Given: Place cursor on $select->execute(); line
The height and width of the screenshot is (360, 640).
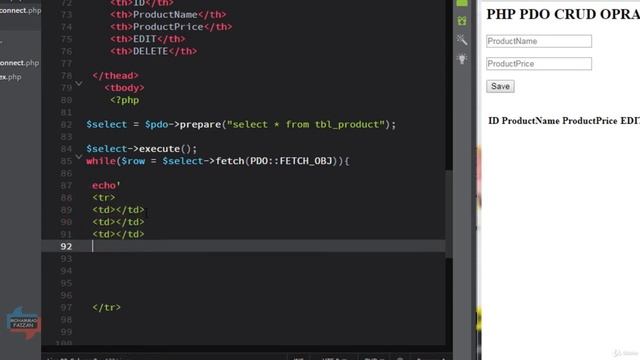Looking at the screenshot, I should pos(141,149).
